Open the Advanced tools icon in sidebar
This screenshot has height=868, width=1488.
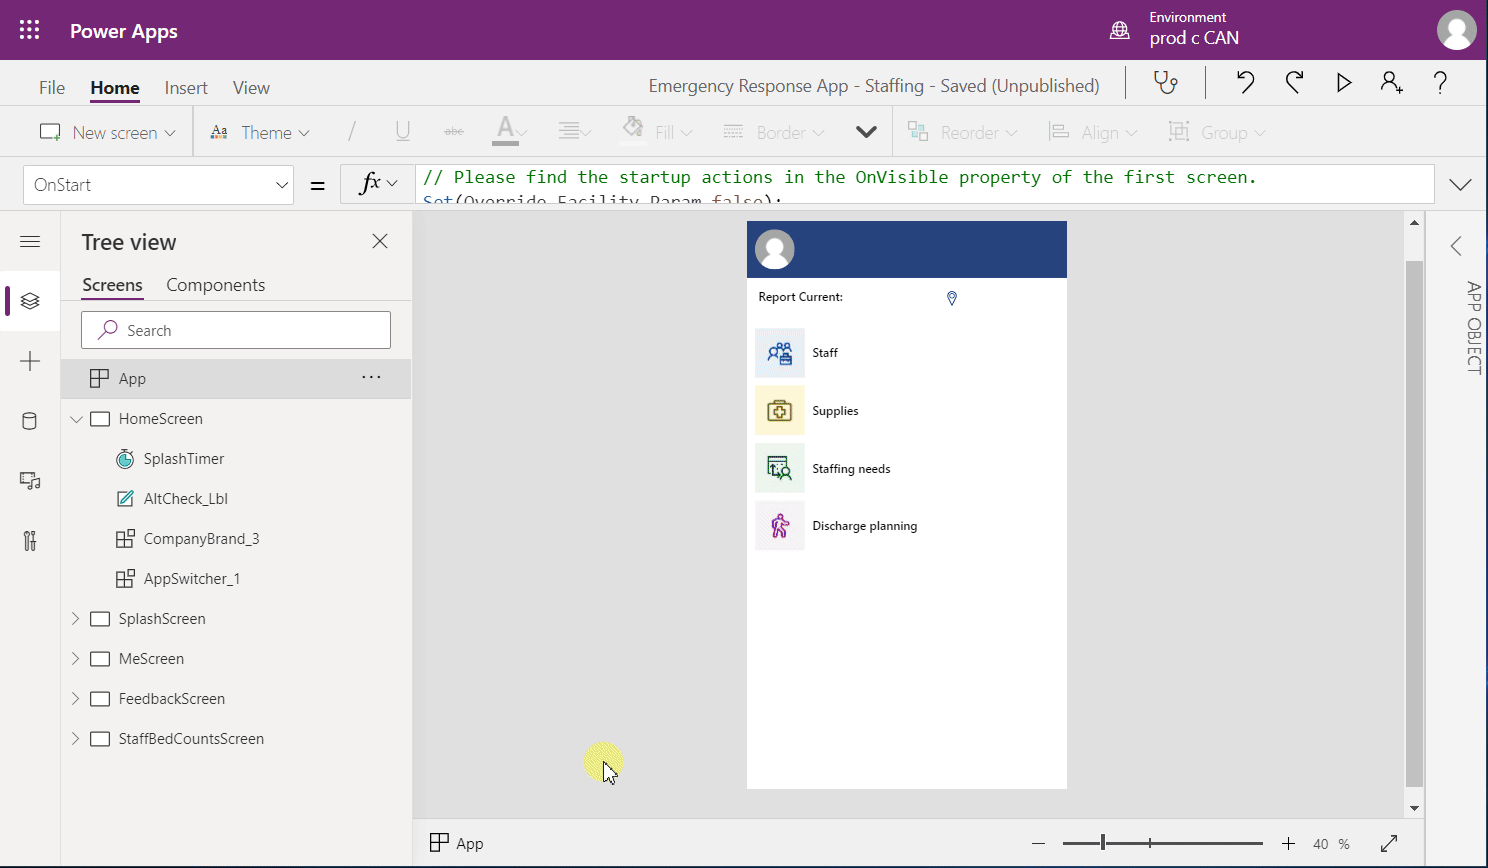(x=30, y=541)
